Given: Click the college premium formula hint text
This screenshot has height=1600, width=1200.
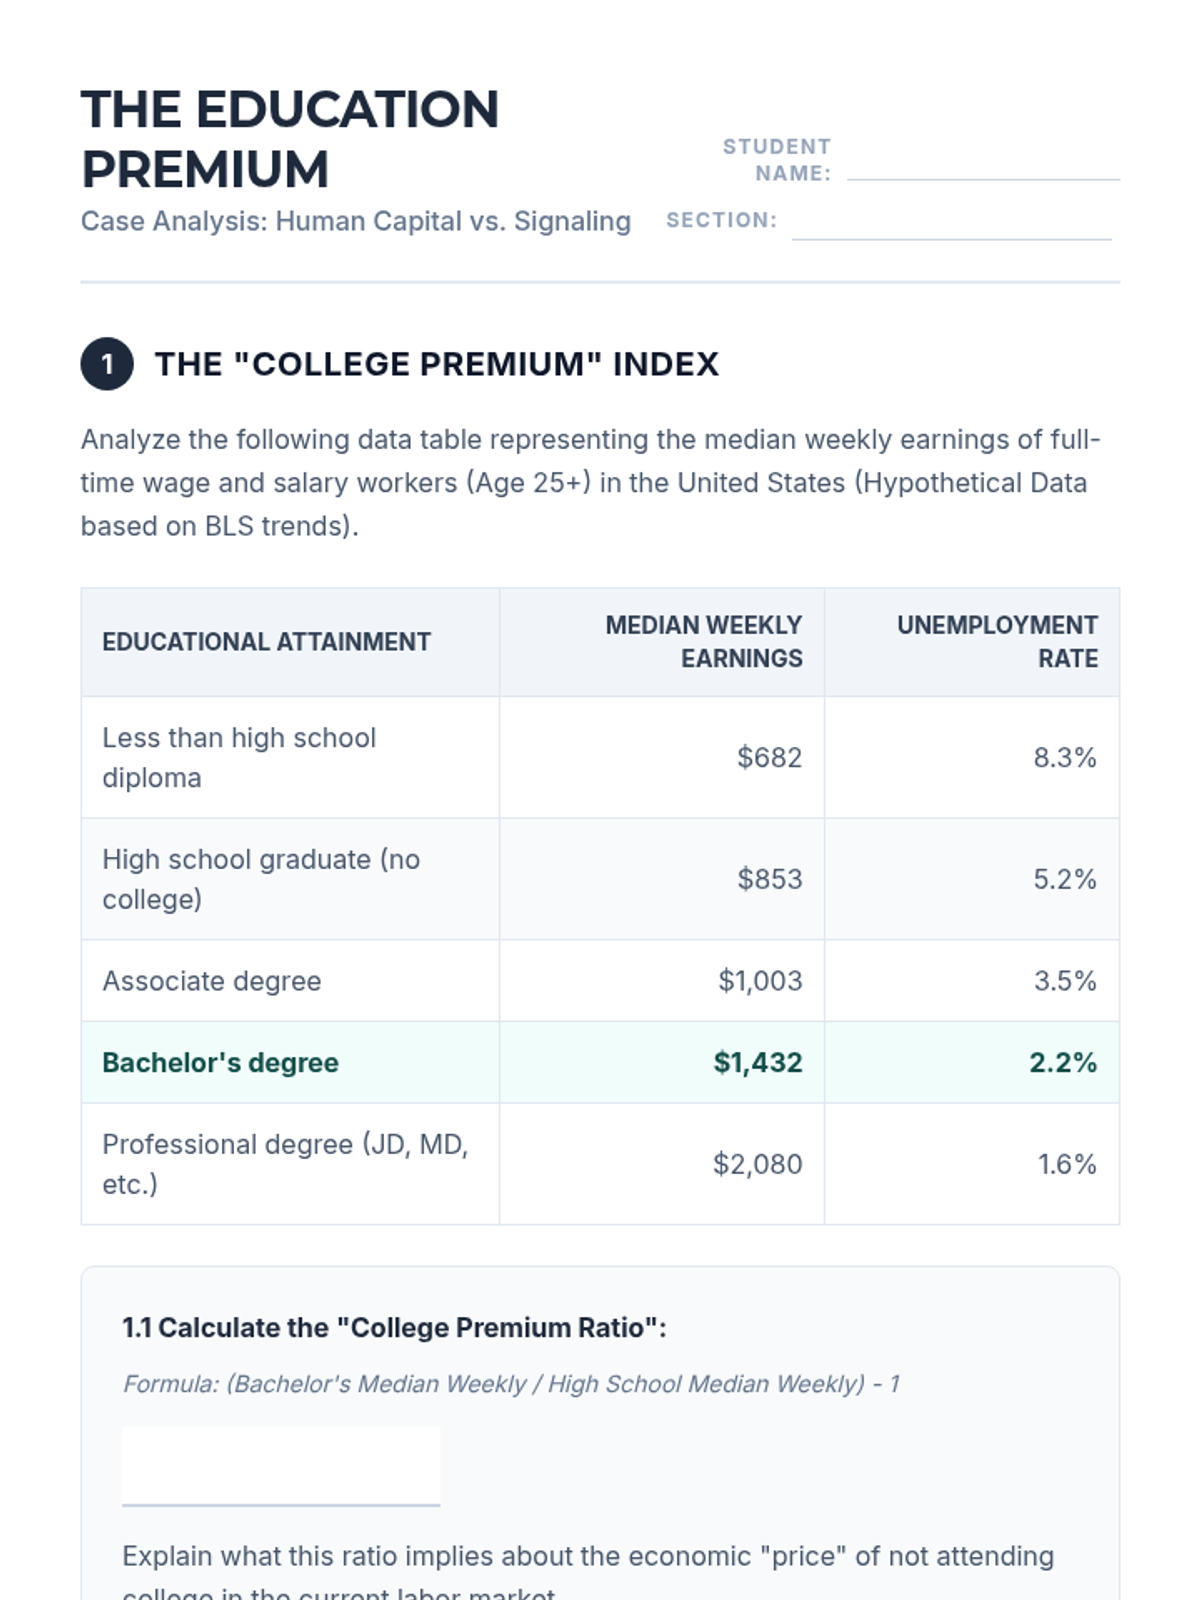Looking at the screenshot, I should 511,1384.
